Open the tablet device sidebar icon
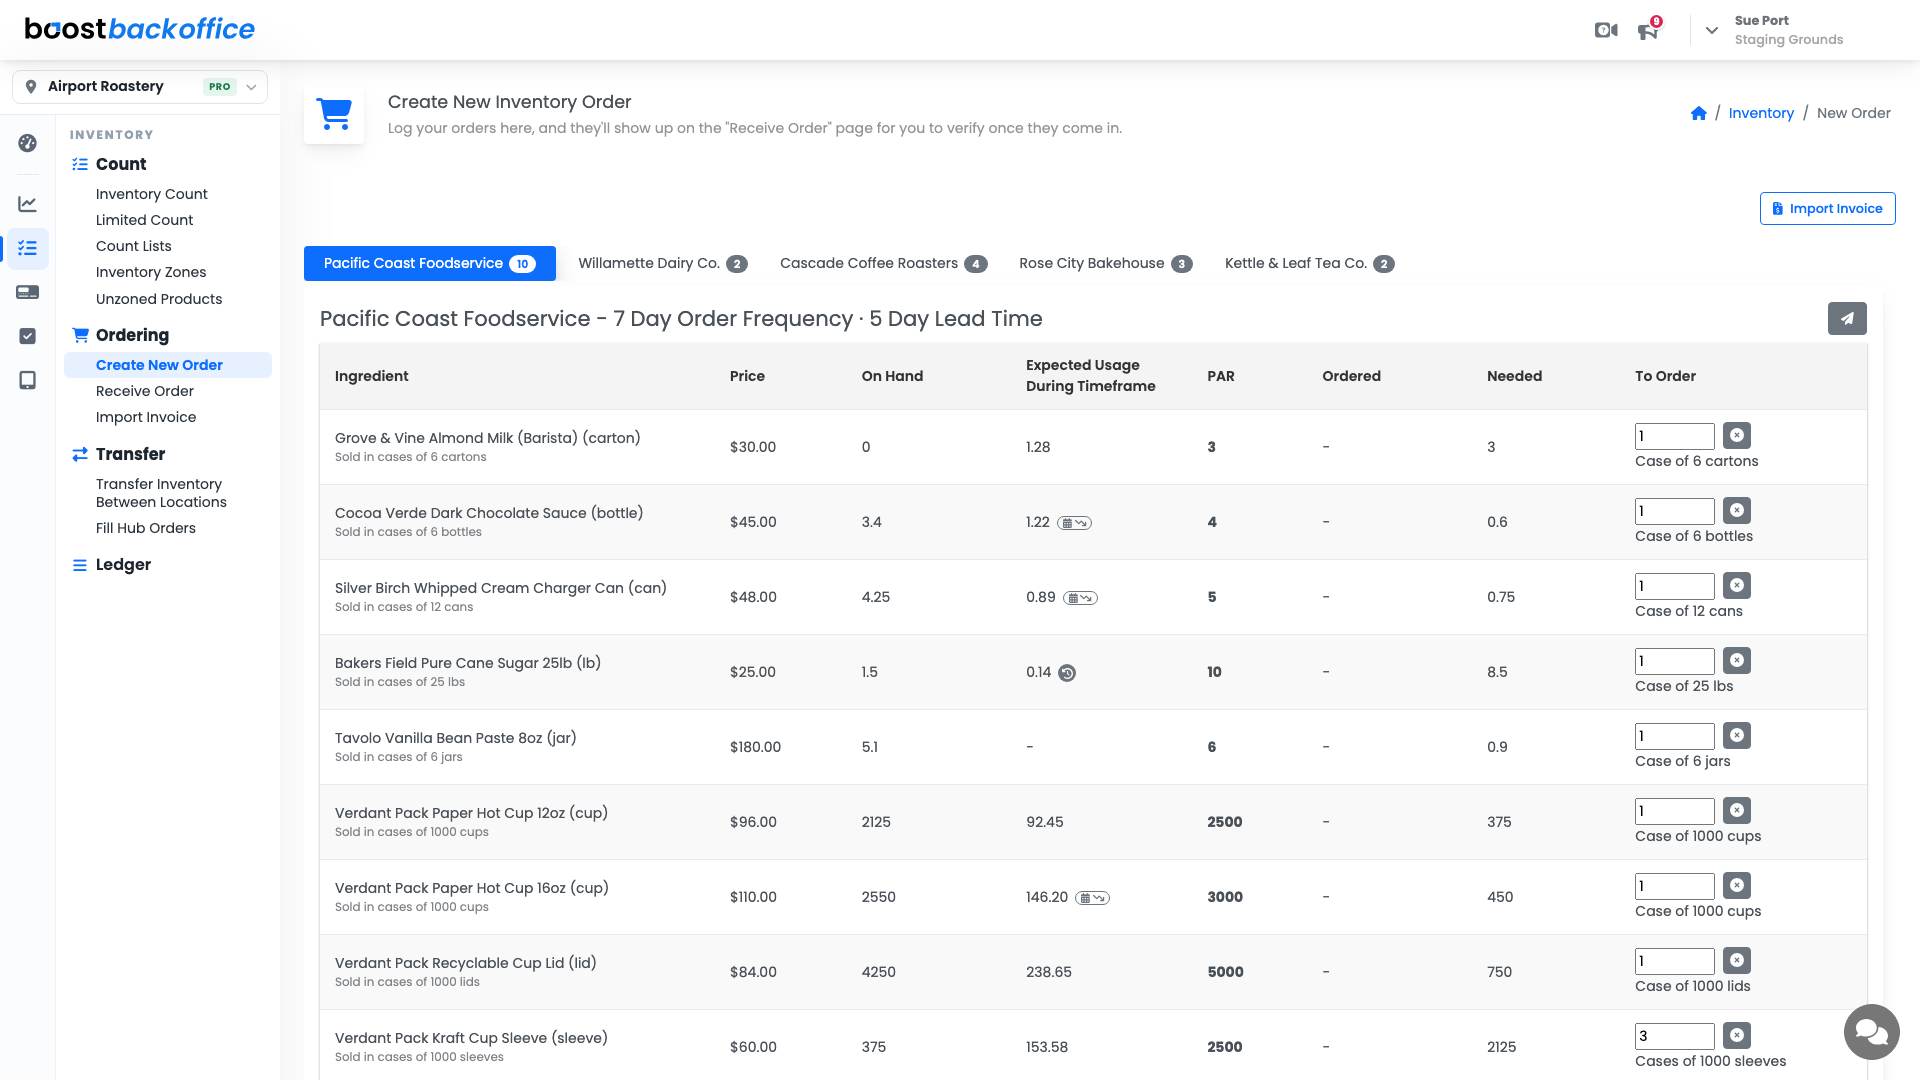1920x1080 pixels. 28,380
